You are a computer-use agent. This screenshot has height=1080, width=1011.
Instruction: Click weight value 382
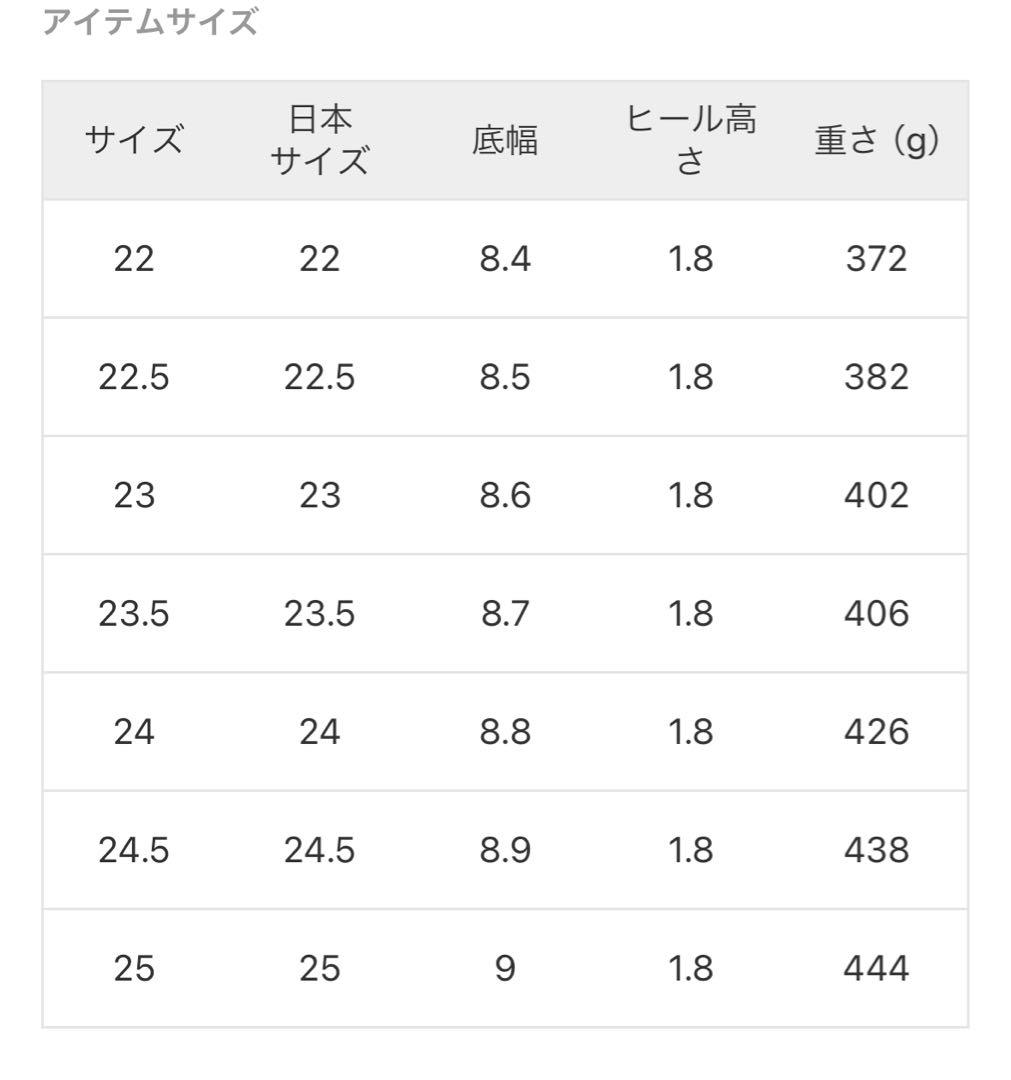[x=876, y=377]
